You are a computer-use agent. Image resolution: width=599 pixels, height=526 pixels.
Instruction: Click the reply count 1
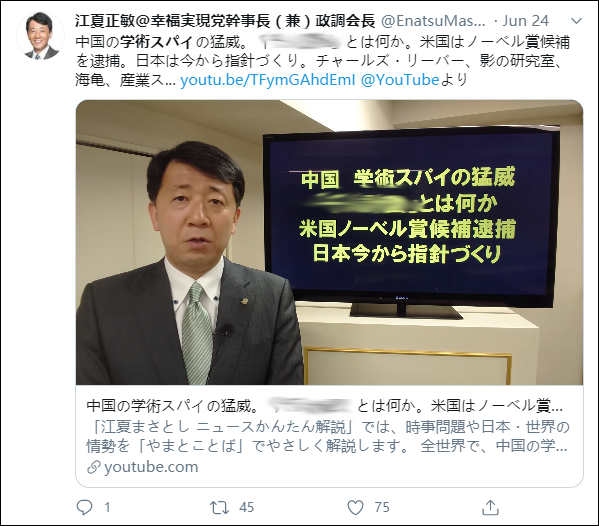107,507
